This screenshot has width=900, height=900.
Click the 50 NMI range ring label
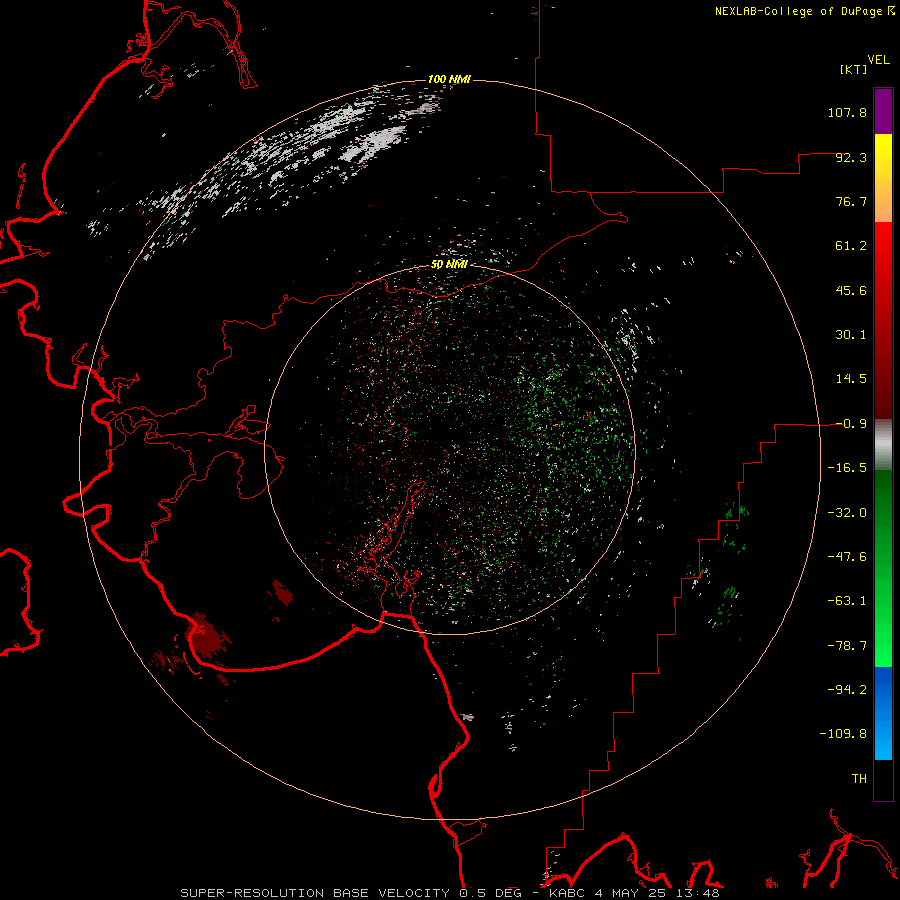point(449,265)
